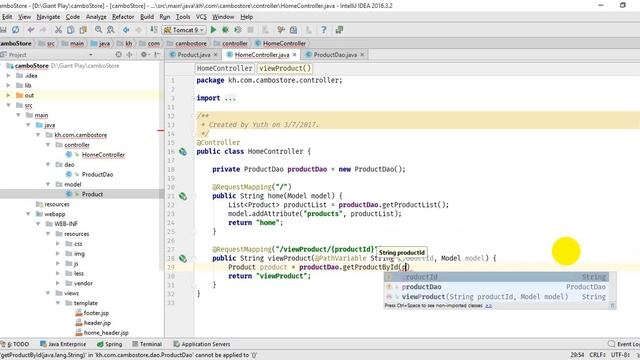Open the Replace toolbar icon
The image size is (640, 360).
[x=111, y=30]
